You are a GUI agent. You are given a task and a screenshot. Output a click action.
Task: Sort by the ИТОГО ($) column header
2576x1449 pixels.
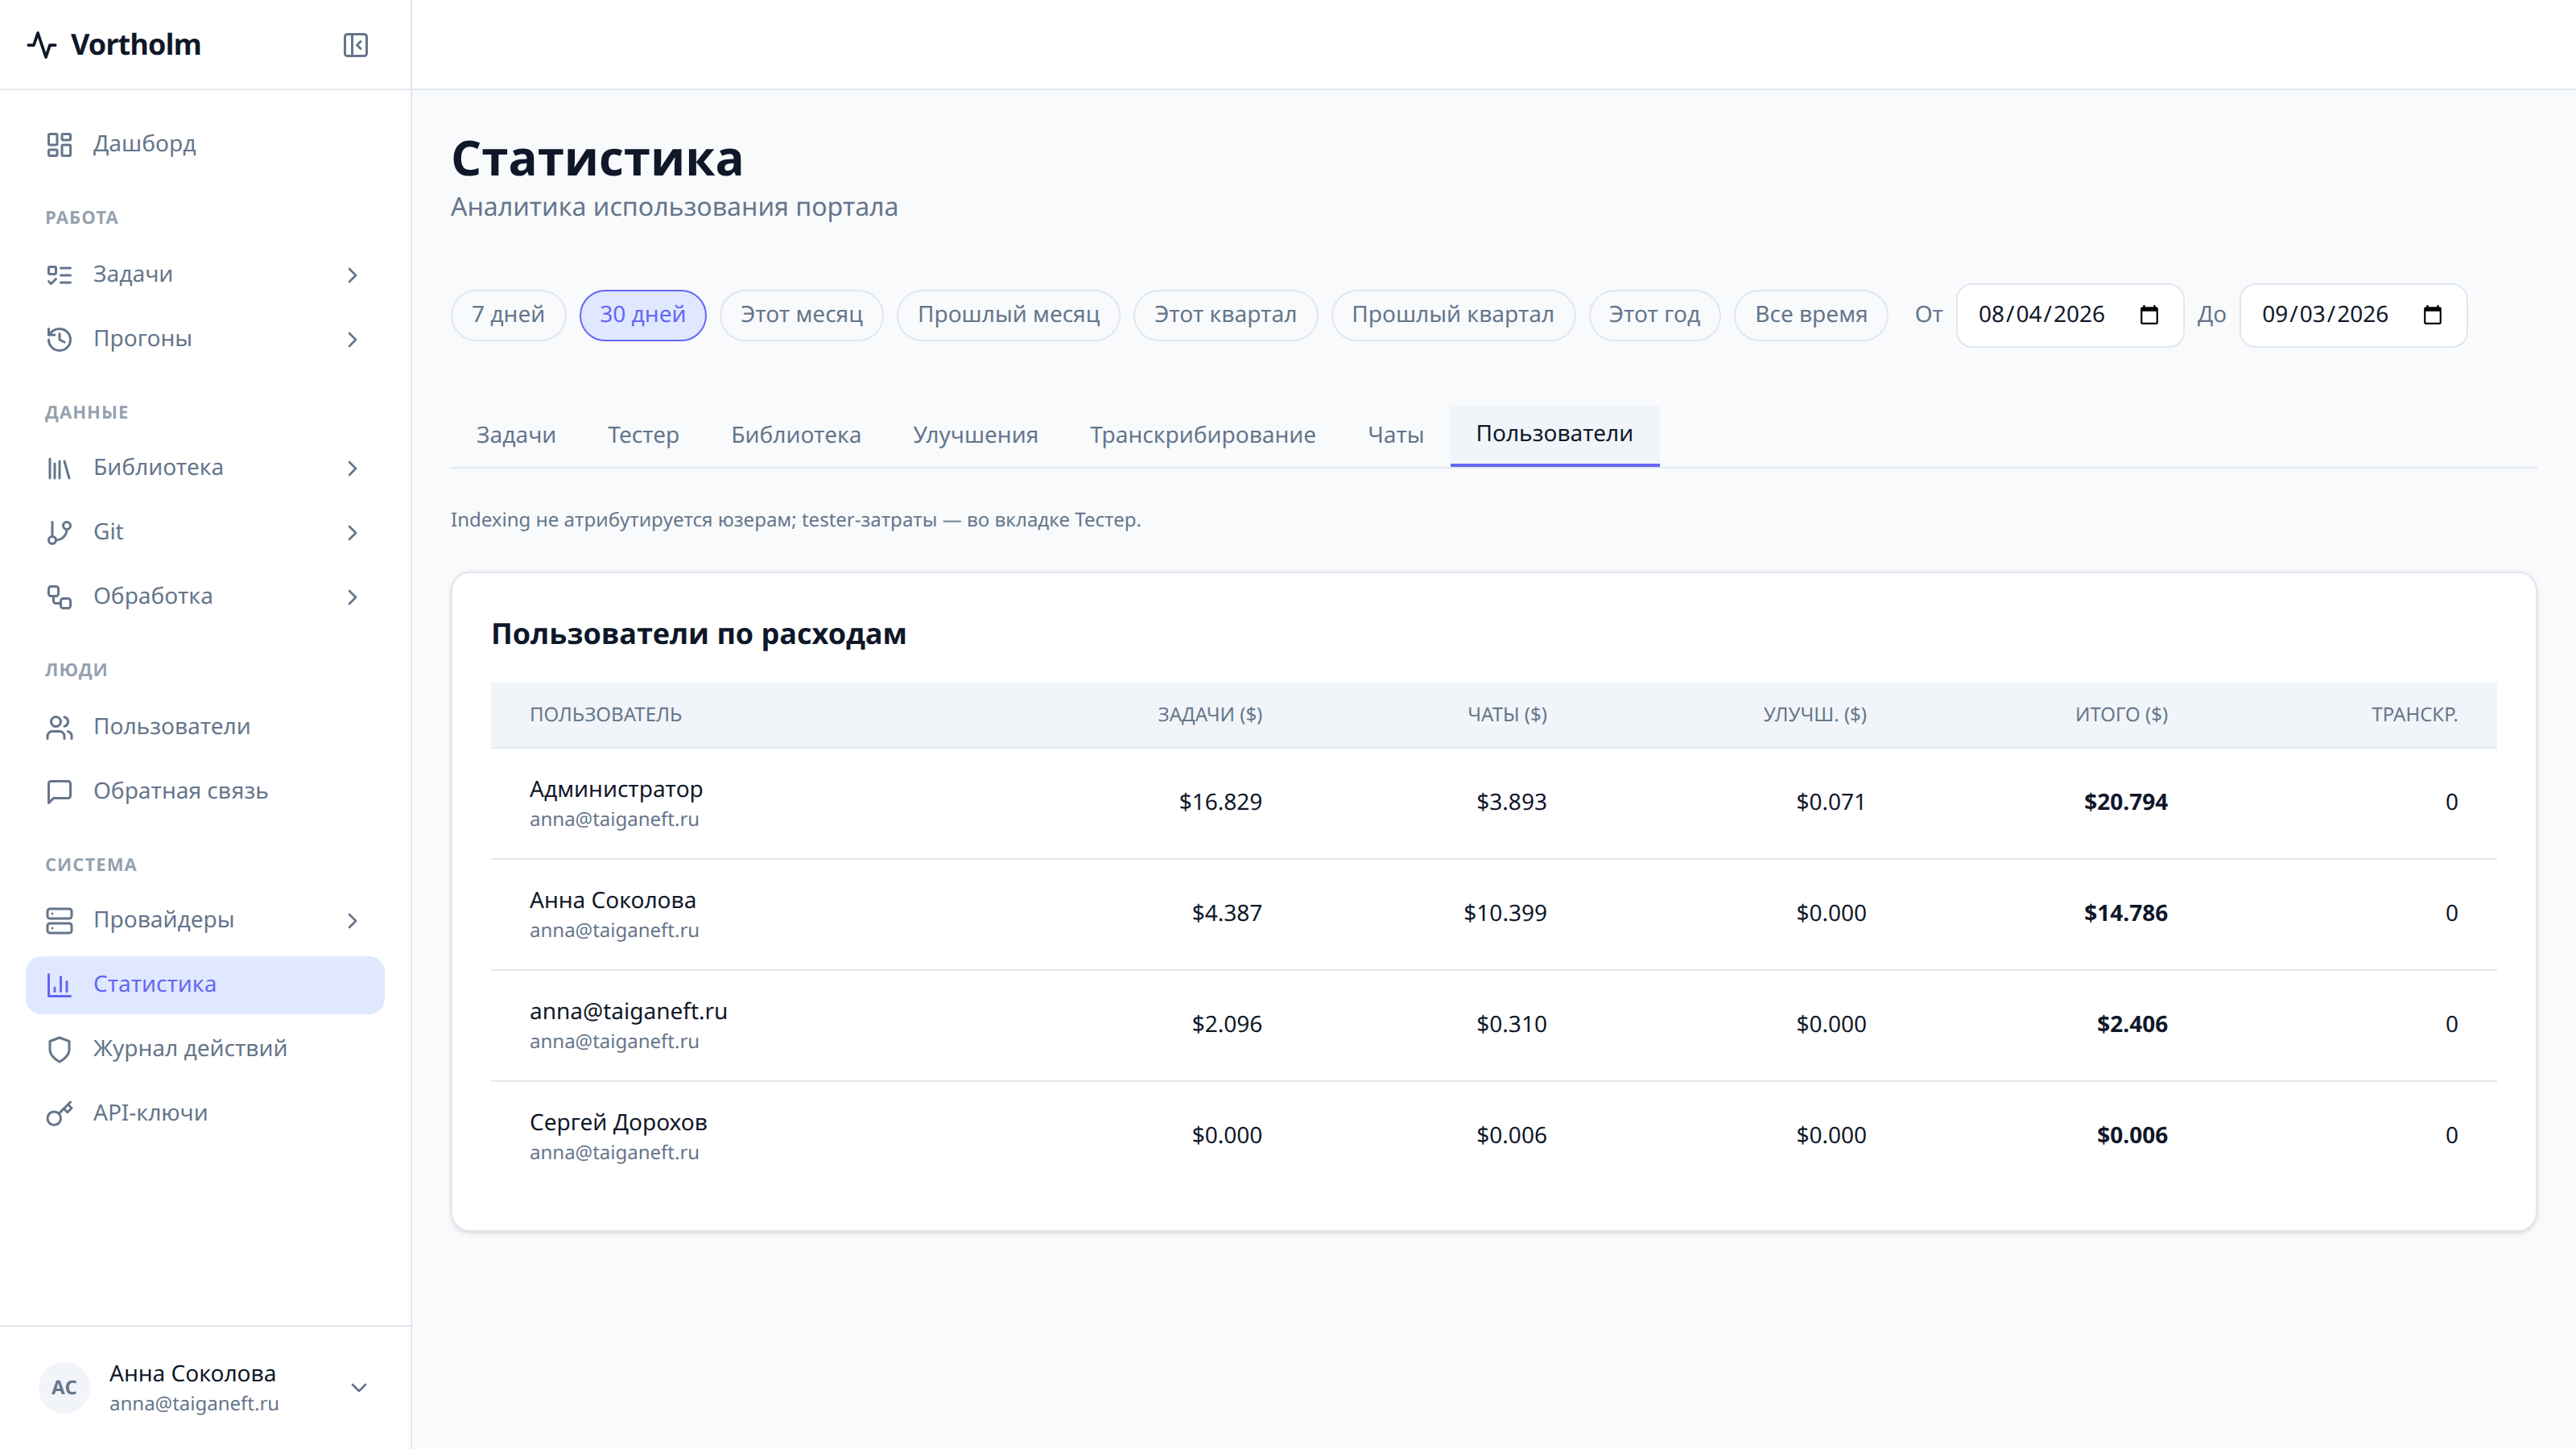(2121, 715)
